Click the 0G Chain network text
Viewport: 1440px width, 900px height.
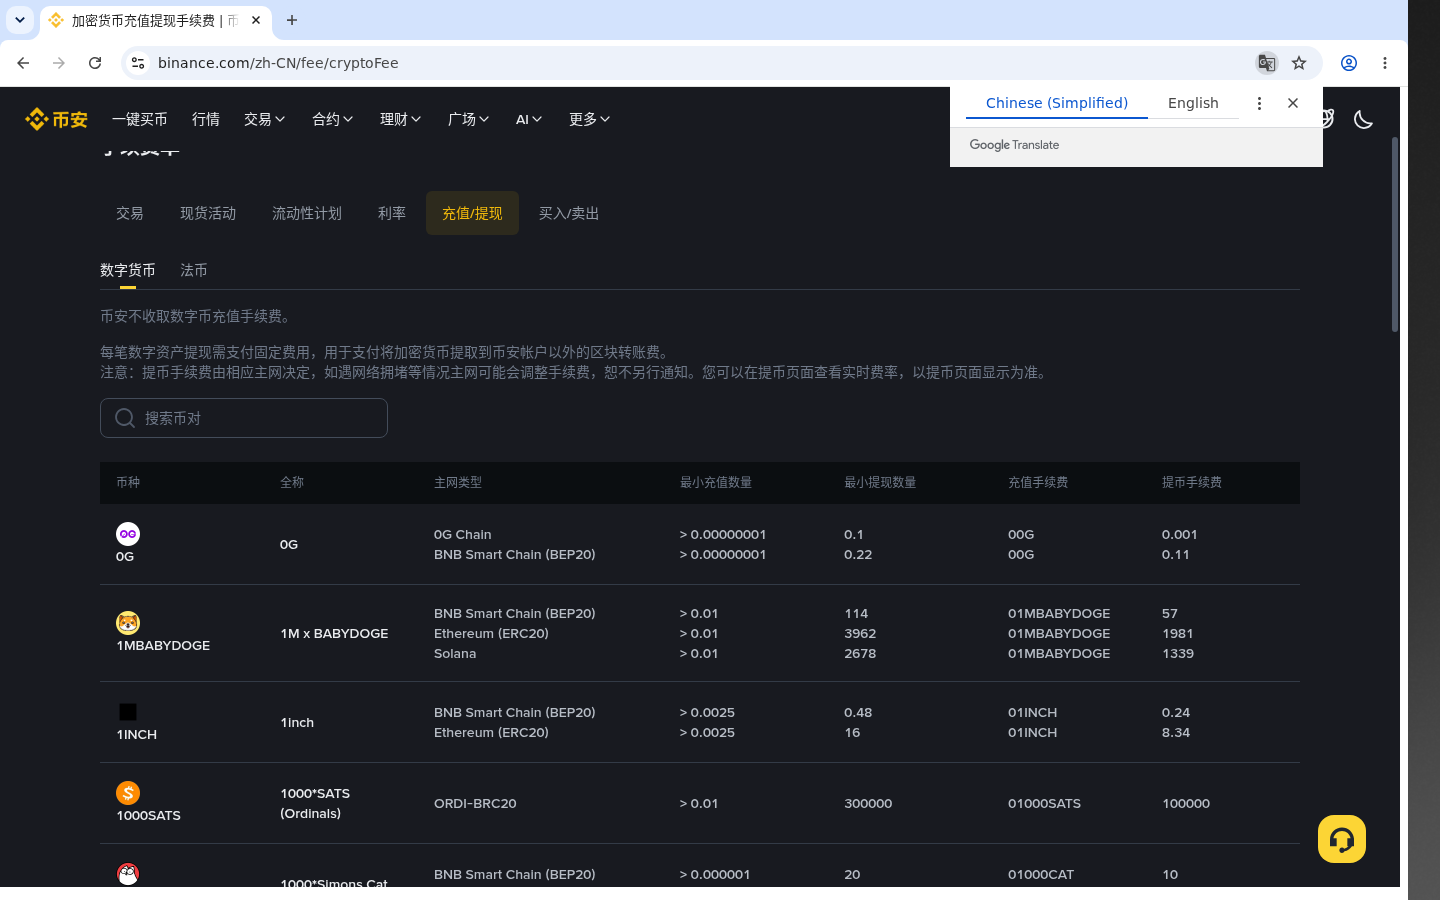click(463, 534)
